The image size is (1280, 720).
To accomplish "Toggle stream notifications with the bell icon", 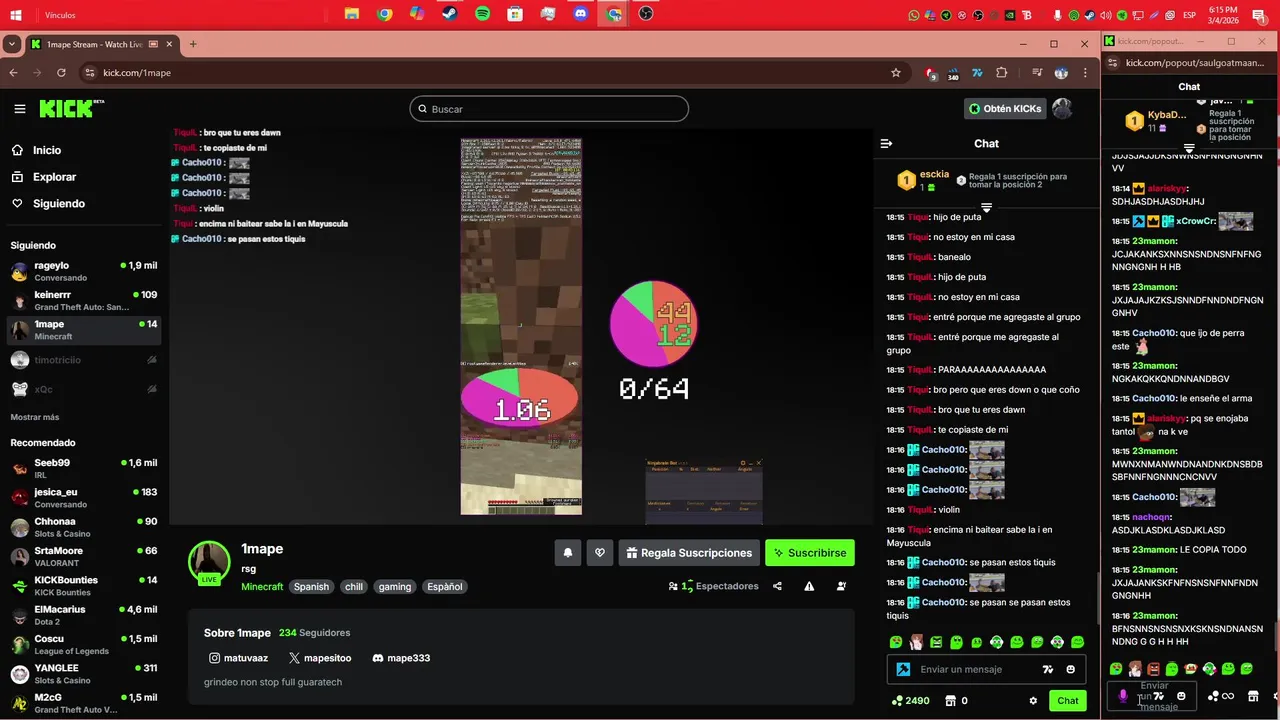I will [x=568, y=552].
